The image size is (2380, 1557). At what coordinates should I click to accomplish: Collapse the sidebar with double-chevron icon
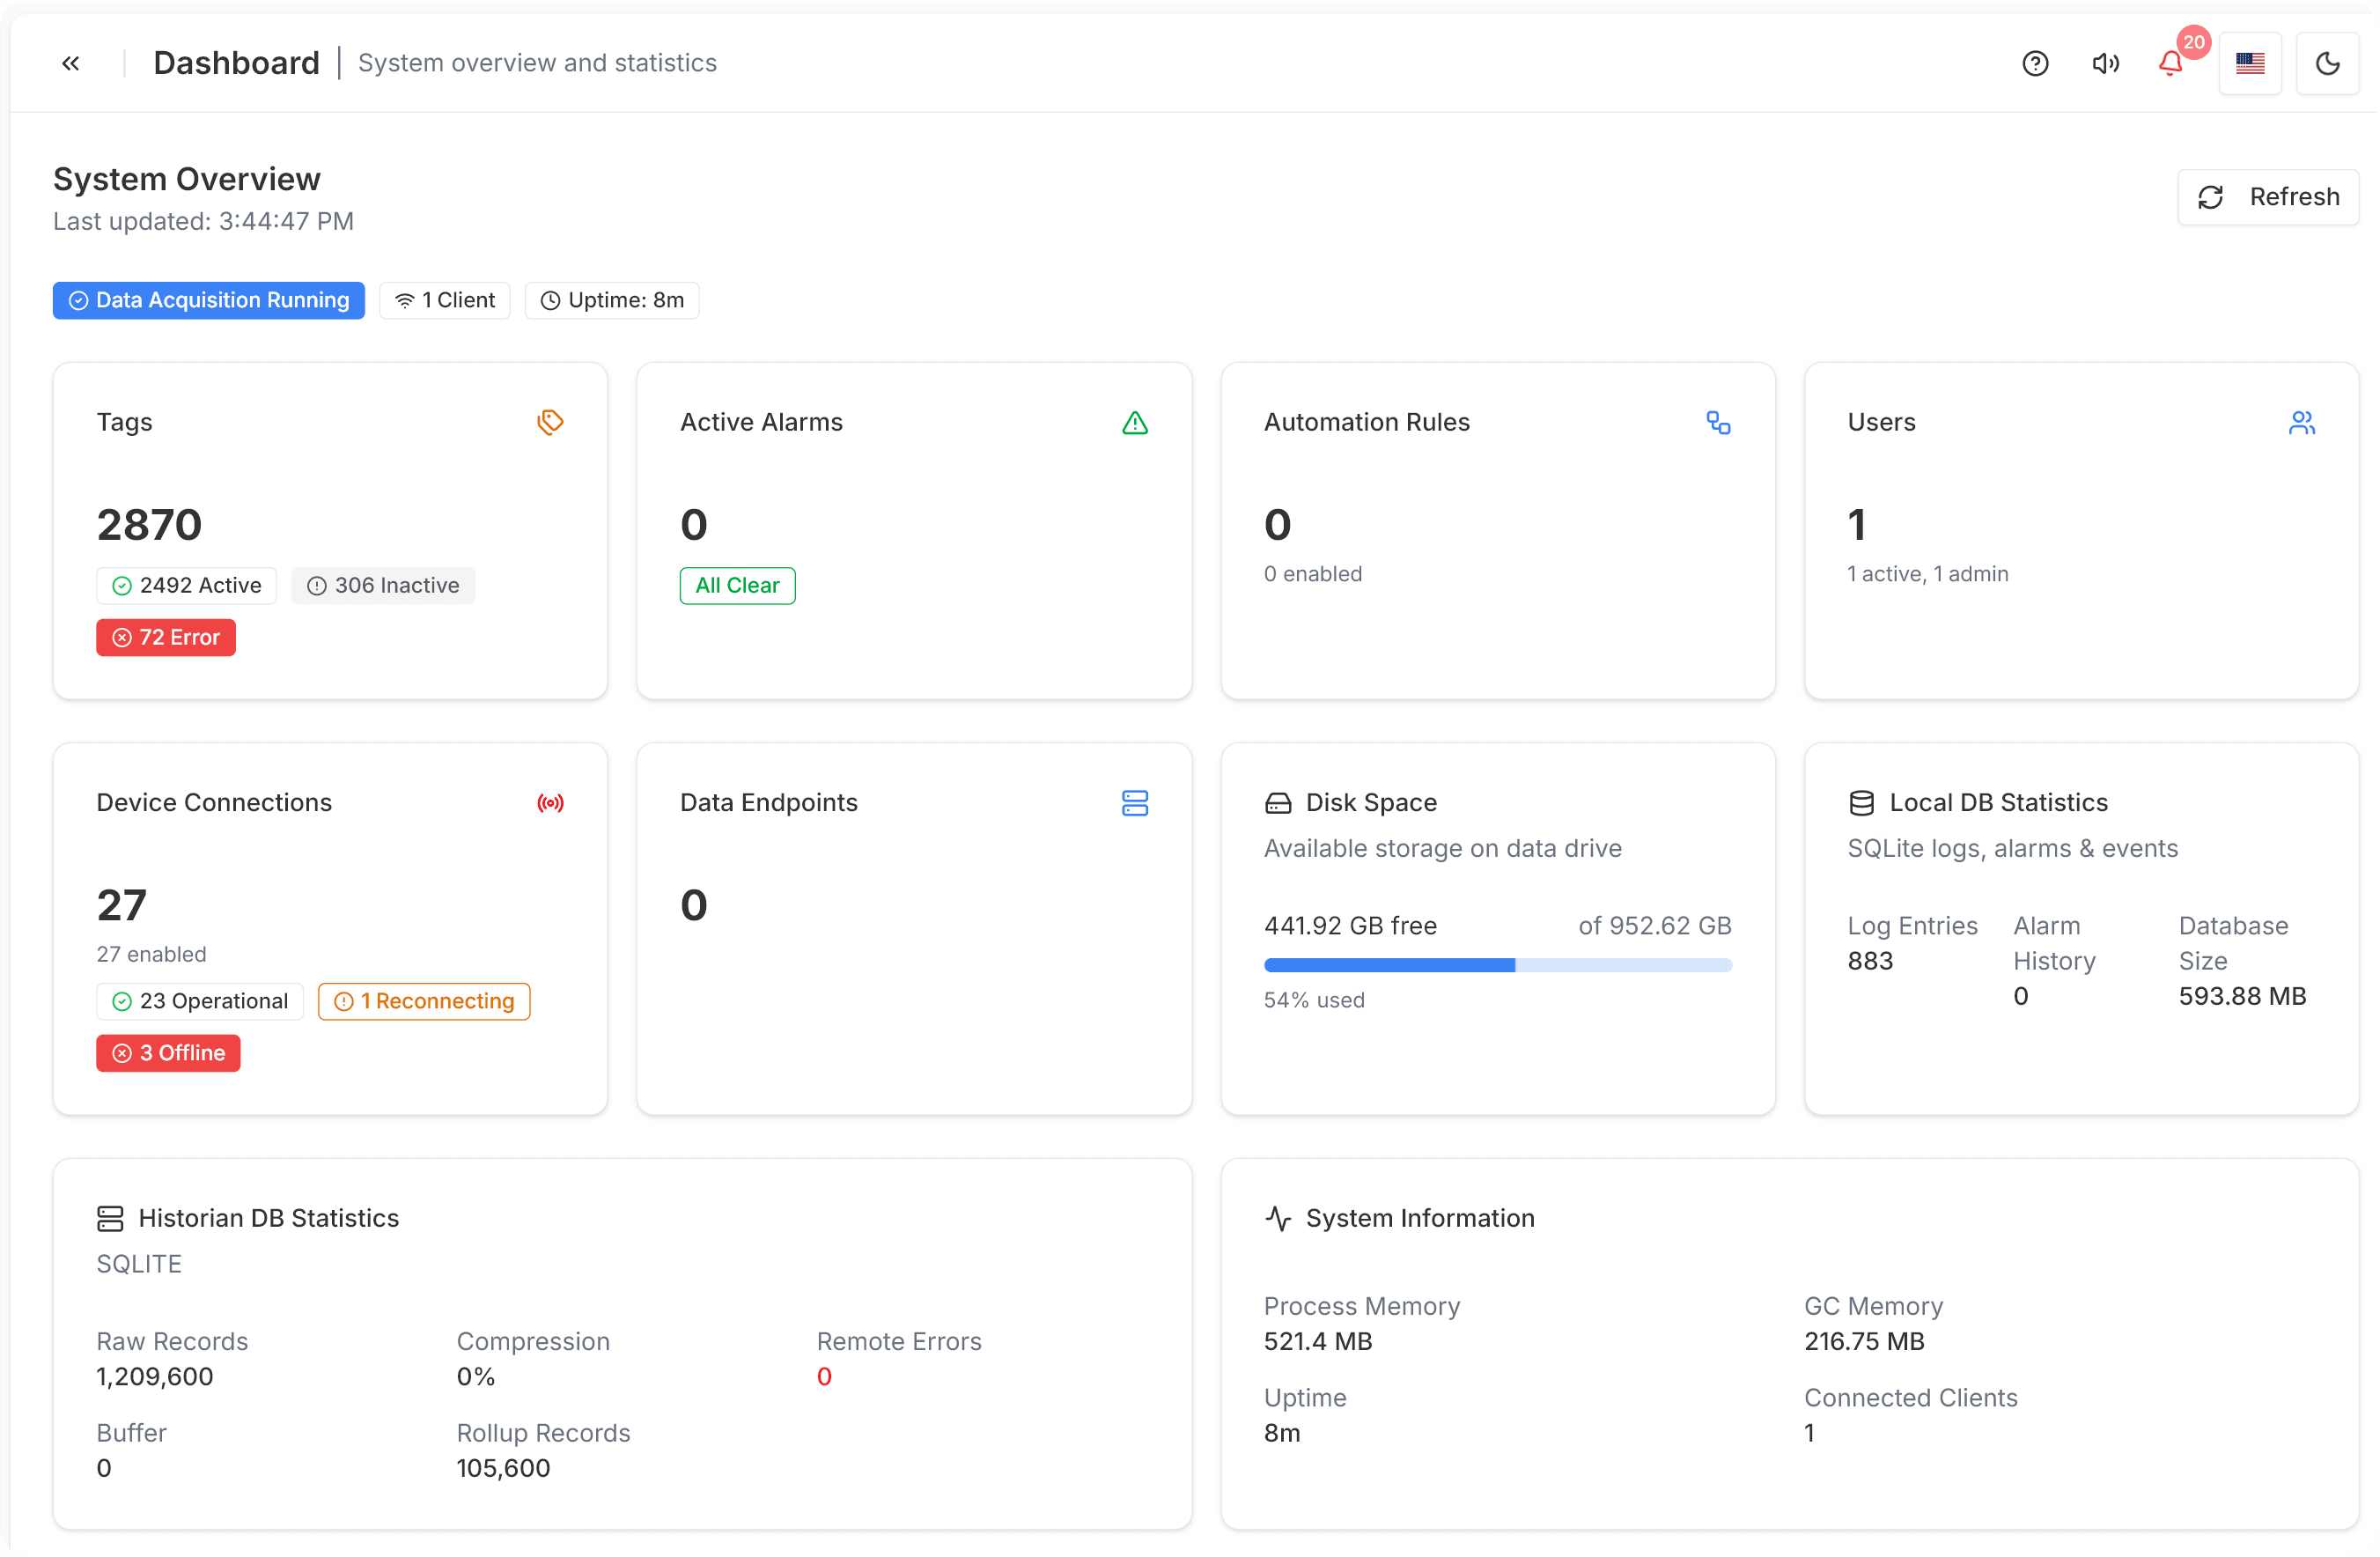point(71,63)
